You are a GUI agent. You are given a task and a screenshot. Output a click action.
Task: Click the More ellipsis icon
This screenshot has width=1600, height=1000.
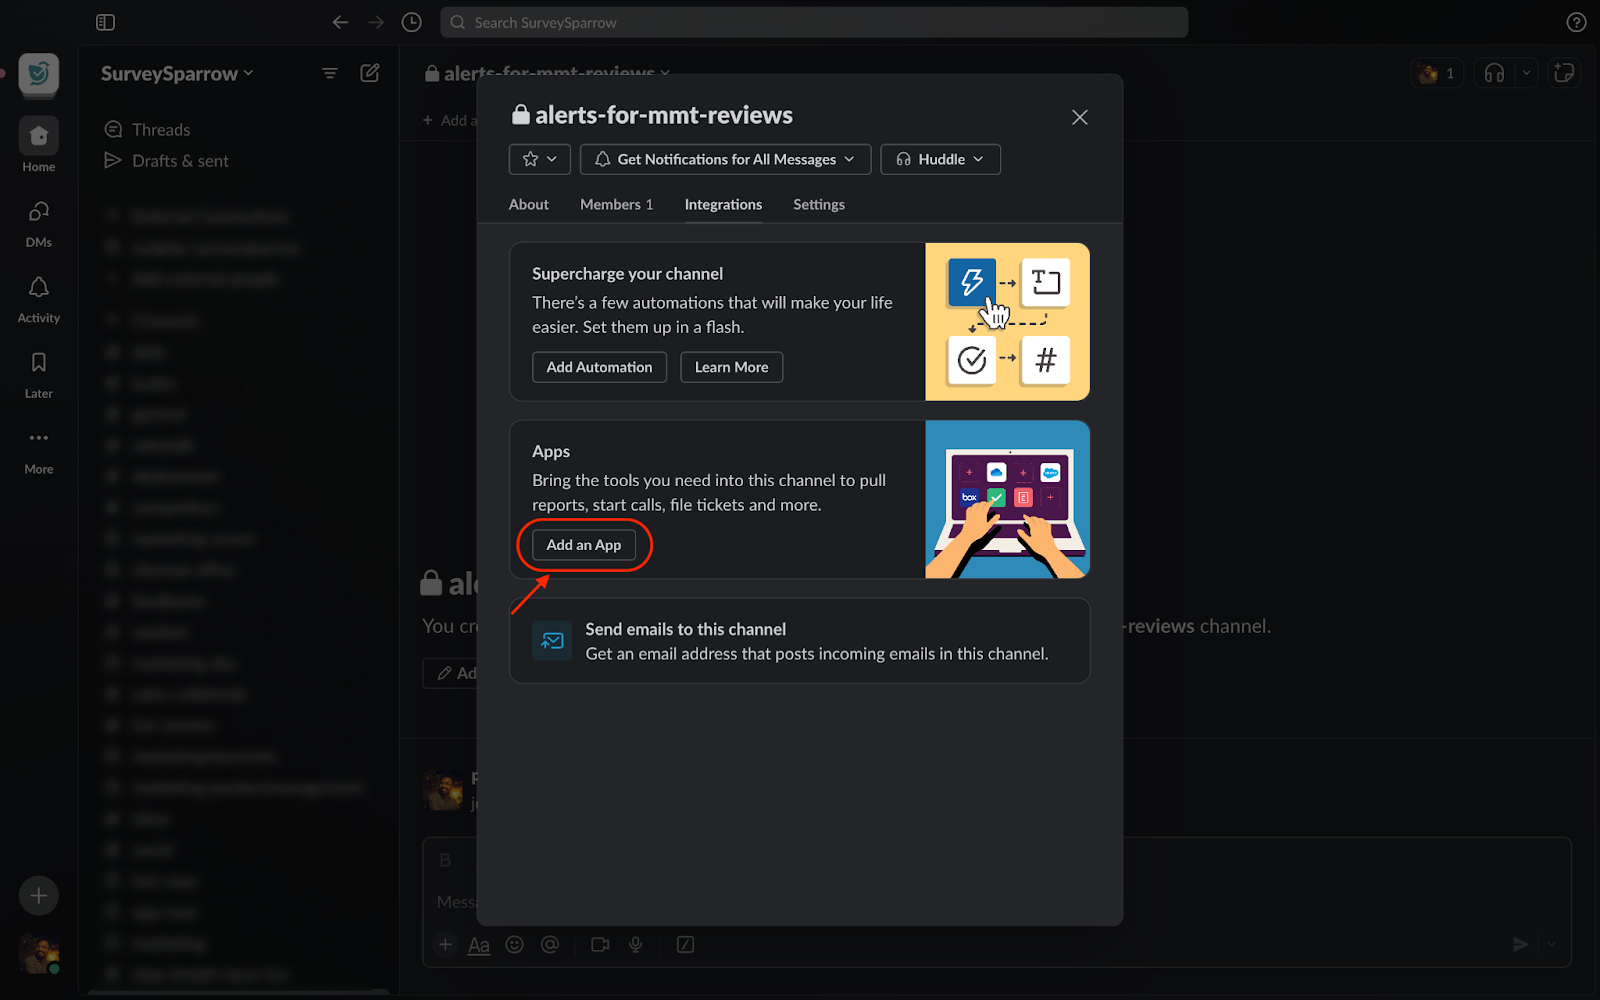pyautogui.click(x=38, y=439)
